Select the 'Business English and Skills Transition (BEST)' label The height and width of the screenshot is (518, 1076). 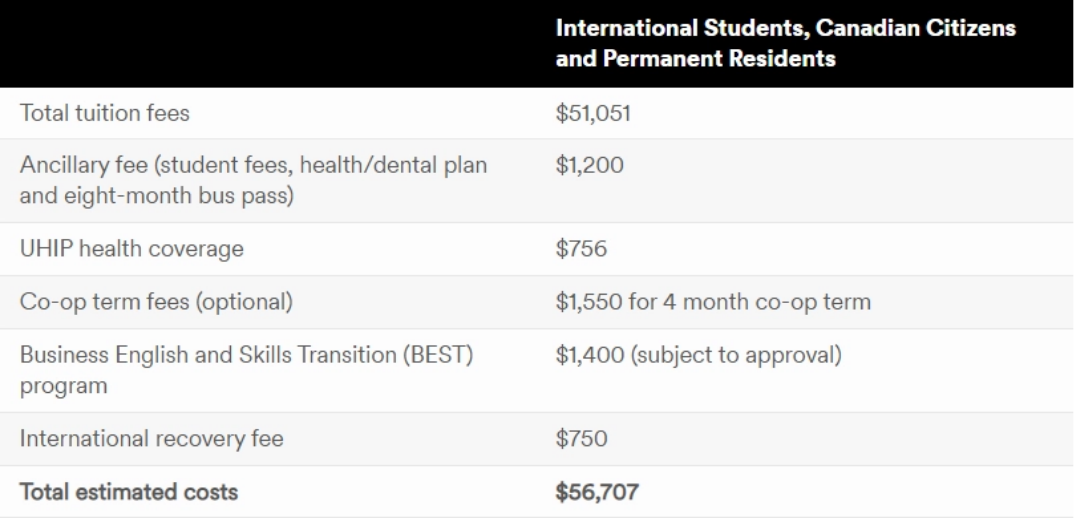click(246, 355)
